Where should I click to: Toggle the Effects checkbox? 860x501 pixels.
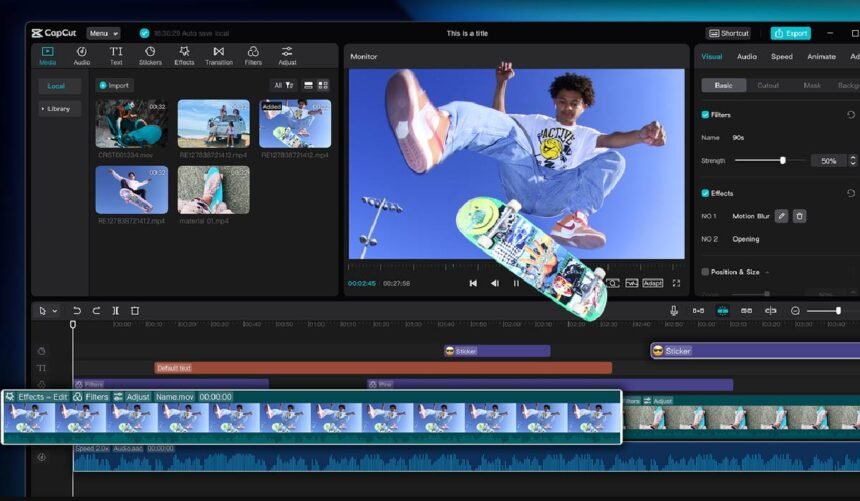705,193
